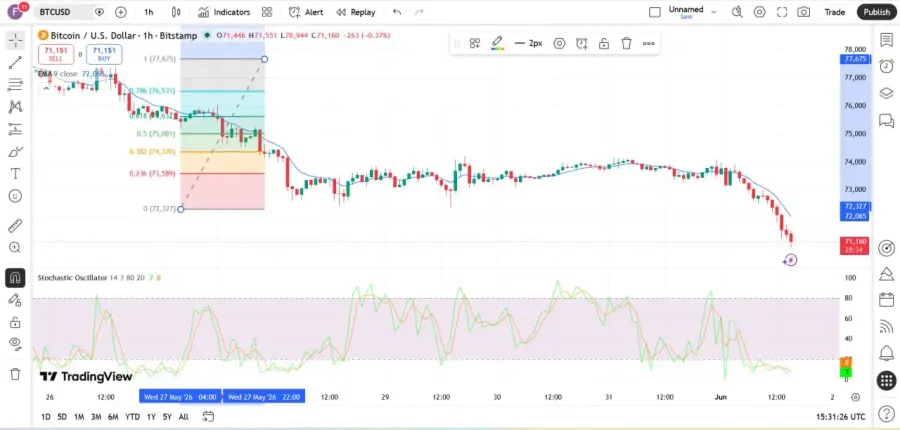Open the chats panel
This screenshot has height=430, width=900.
[x=886, y=121]
